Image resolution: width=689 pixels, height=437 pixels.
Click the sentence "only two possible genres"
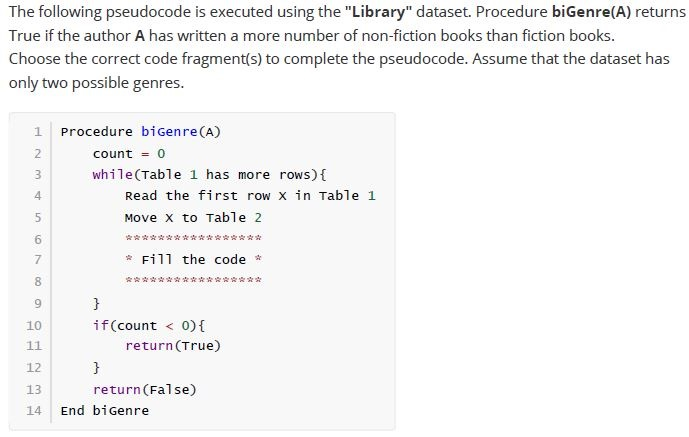(x=96, y=83)
